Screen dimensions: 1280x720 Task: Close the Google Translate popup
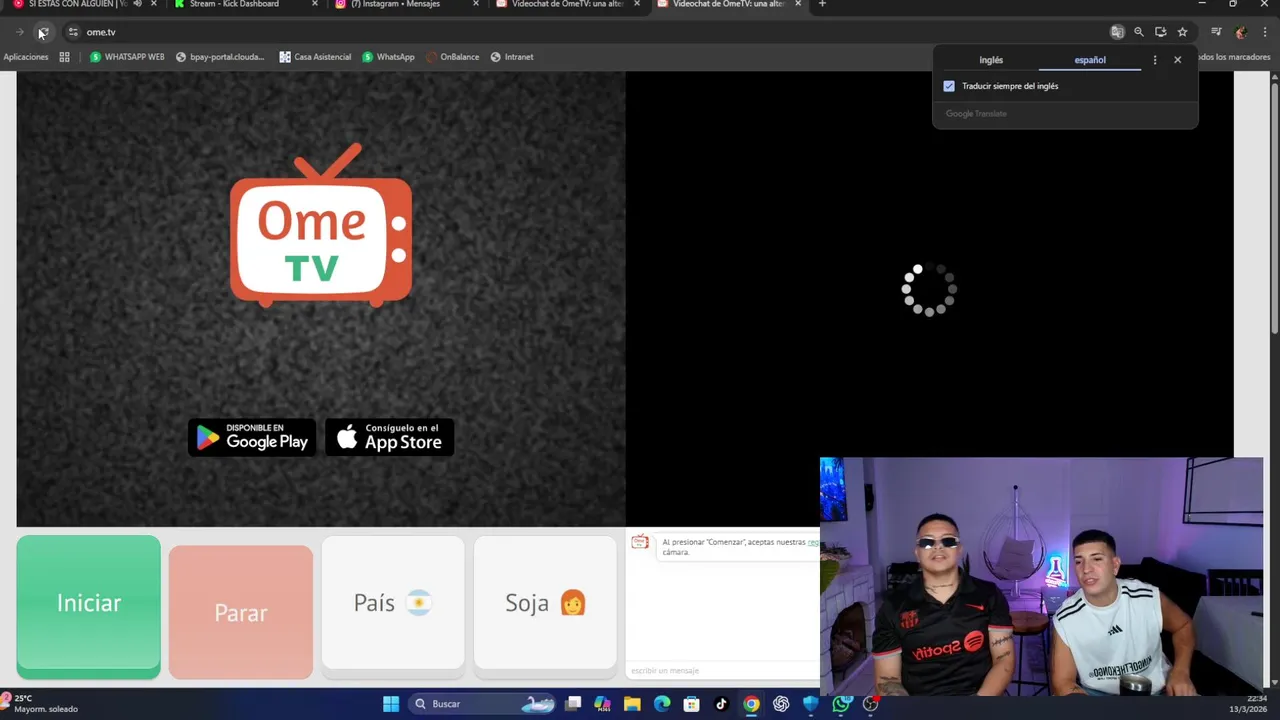coord(1178,60)
